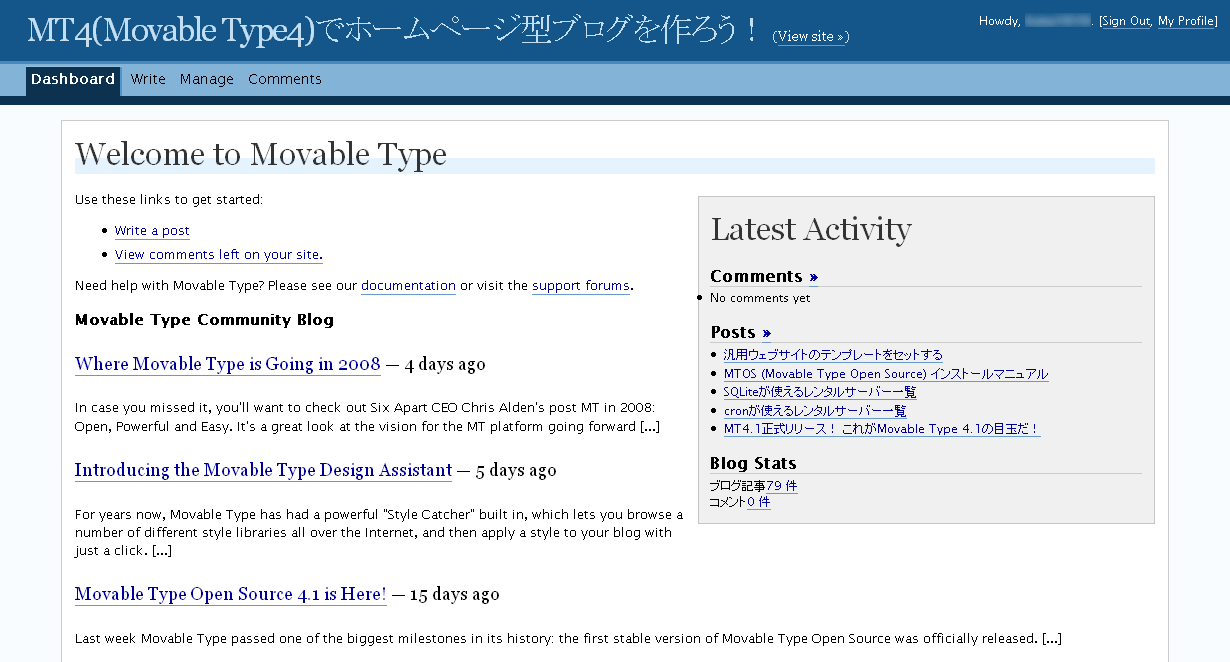Image resolution: width=1230 pixels, height=662 pixels.
Task: Click the 0 件 comments count
Action: coord(759,503)
